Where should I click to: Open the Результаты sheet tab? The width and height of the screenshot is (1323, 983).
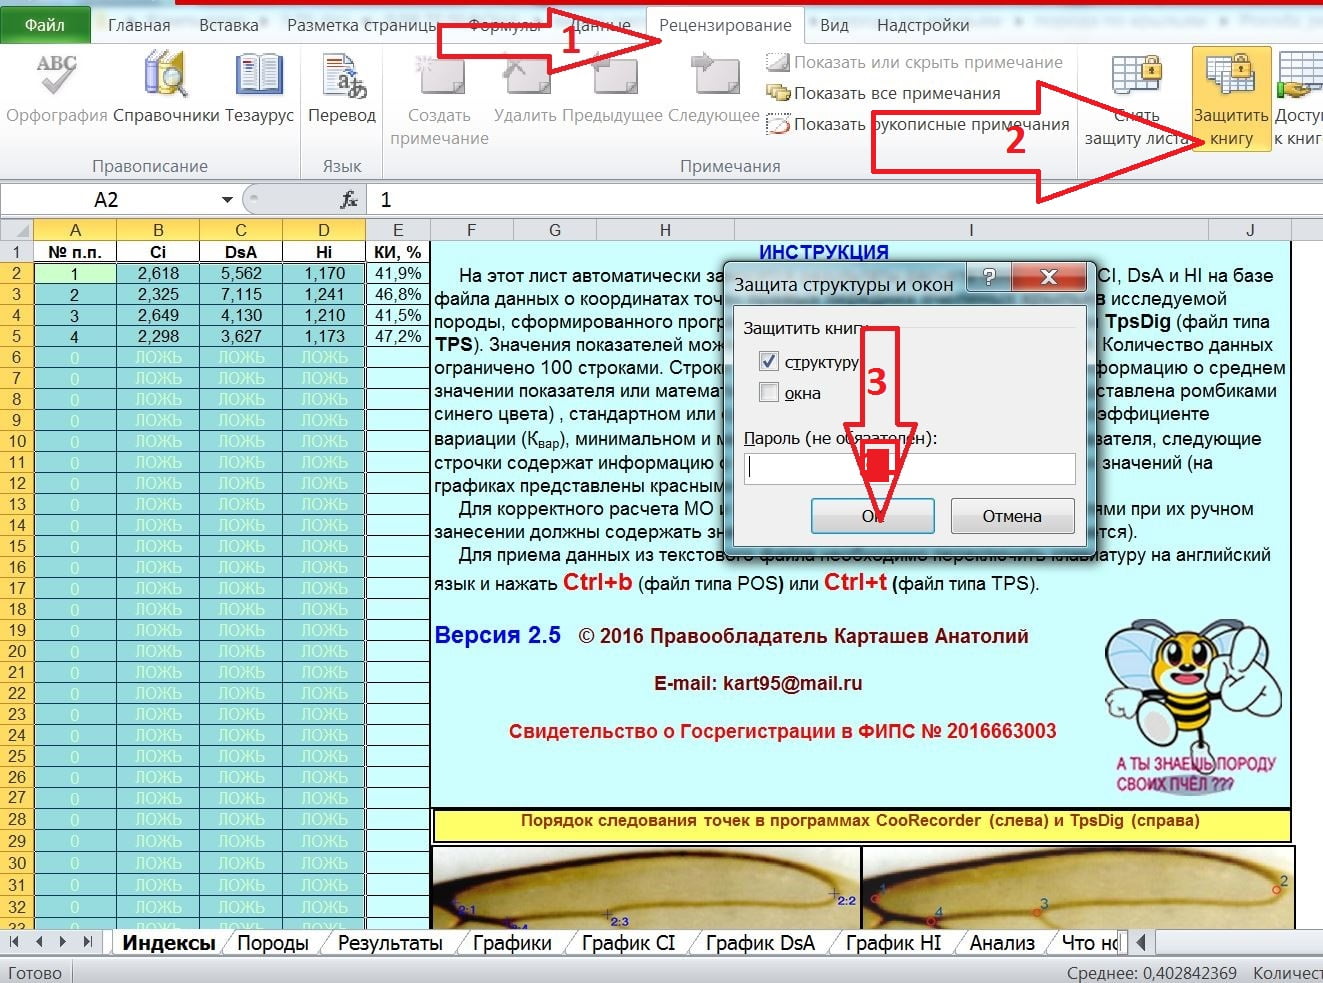pos(390,943)
